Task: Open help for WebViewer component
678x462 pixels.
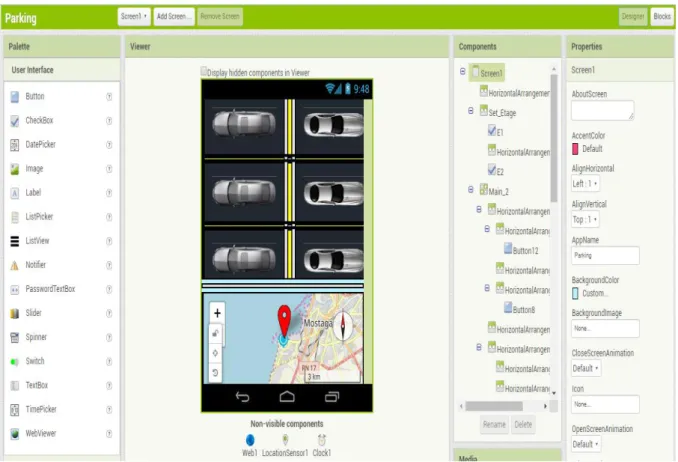Action: pyautogui.click(x=109, y=433)
